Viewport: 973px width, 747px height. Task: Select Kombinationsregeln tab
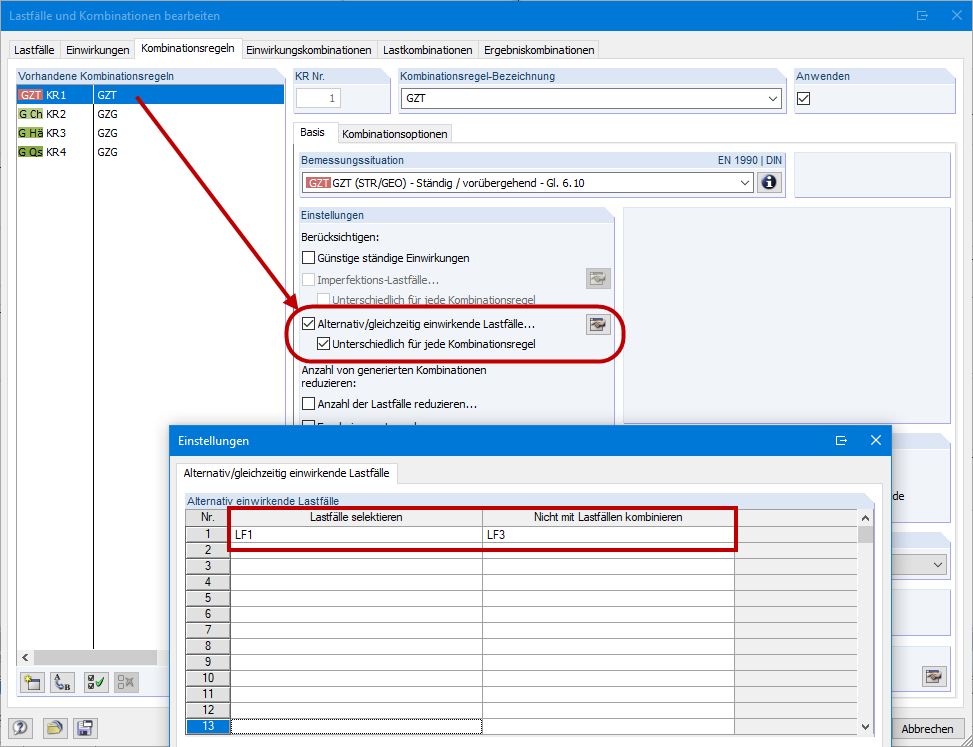tap(188, 48)
